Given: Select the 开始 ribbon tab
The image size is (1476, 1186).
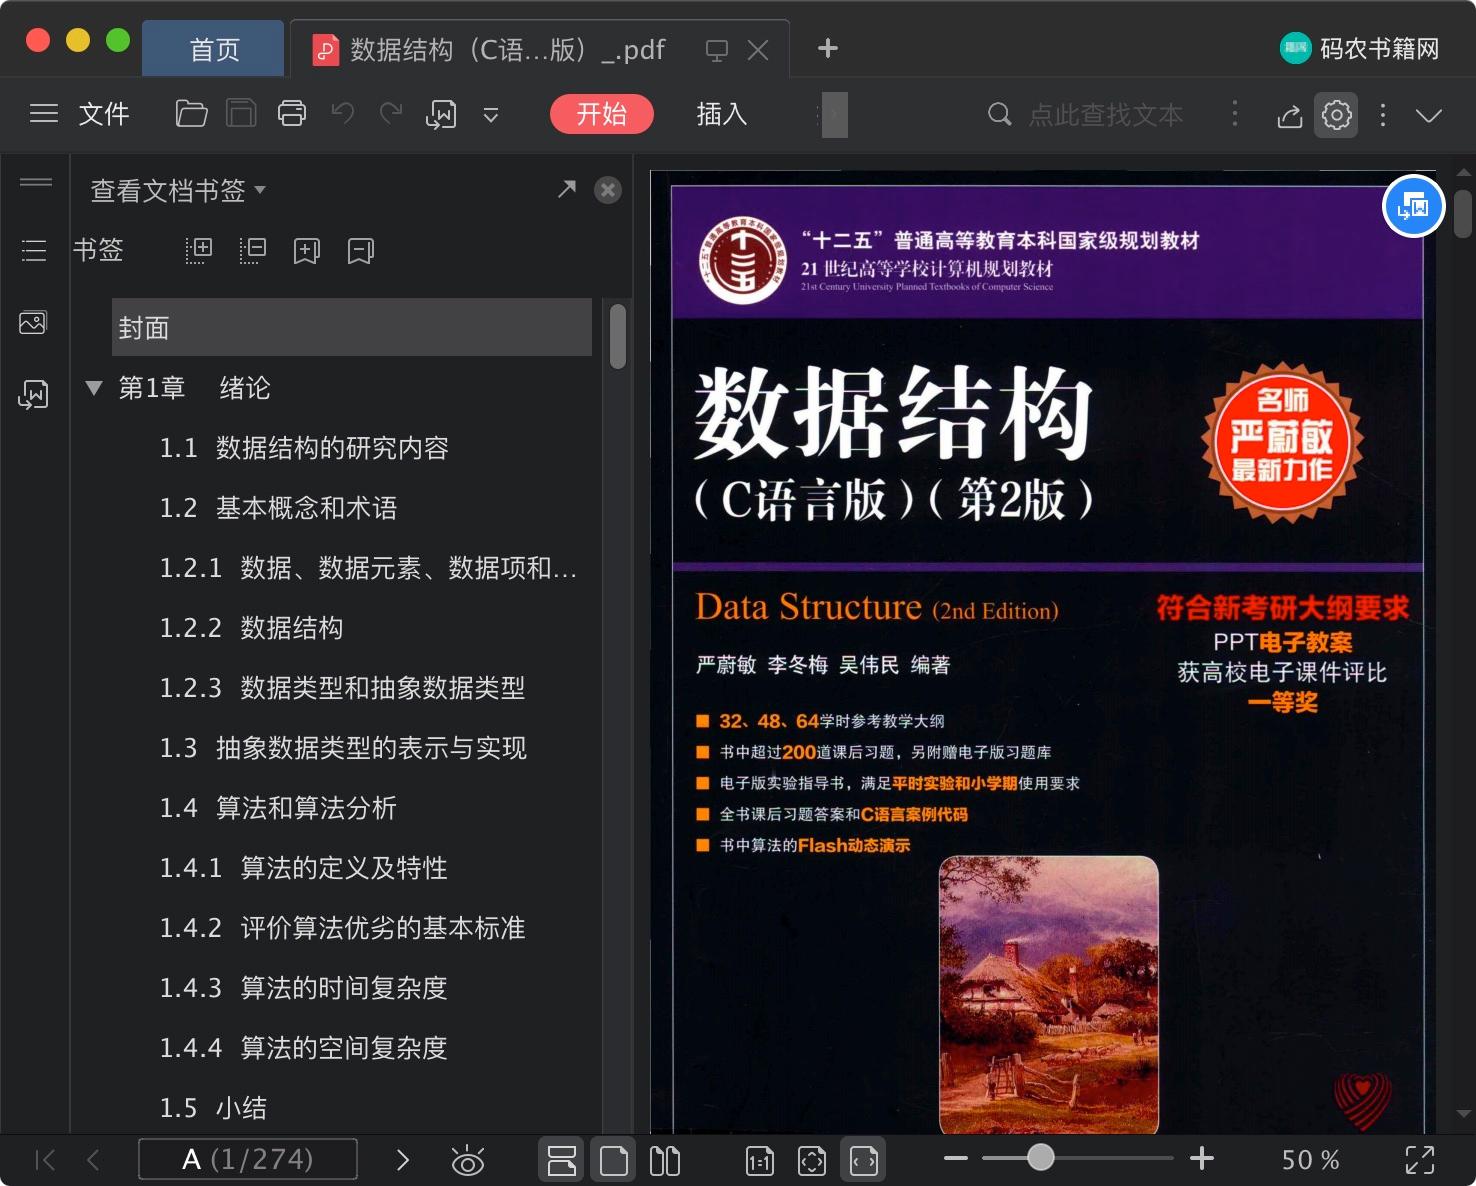Looking at the screenshot, I should 601,114.
